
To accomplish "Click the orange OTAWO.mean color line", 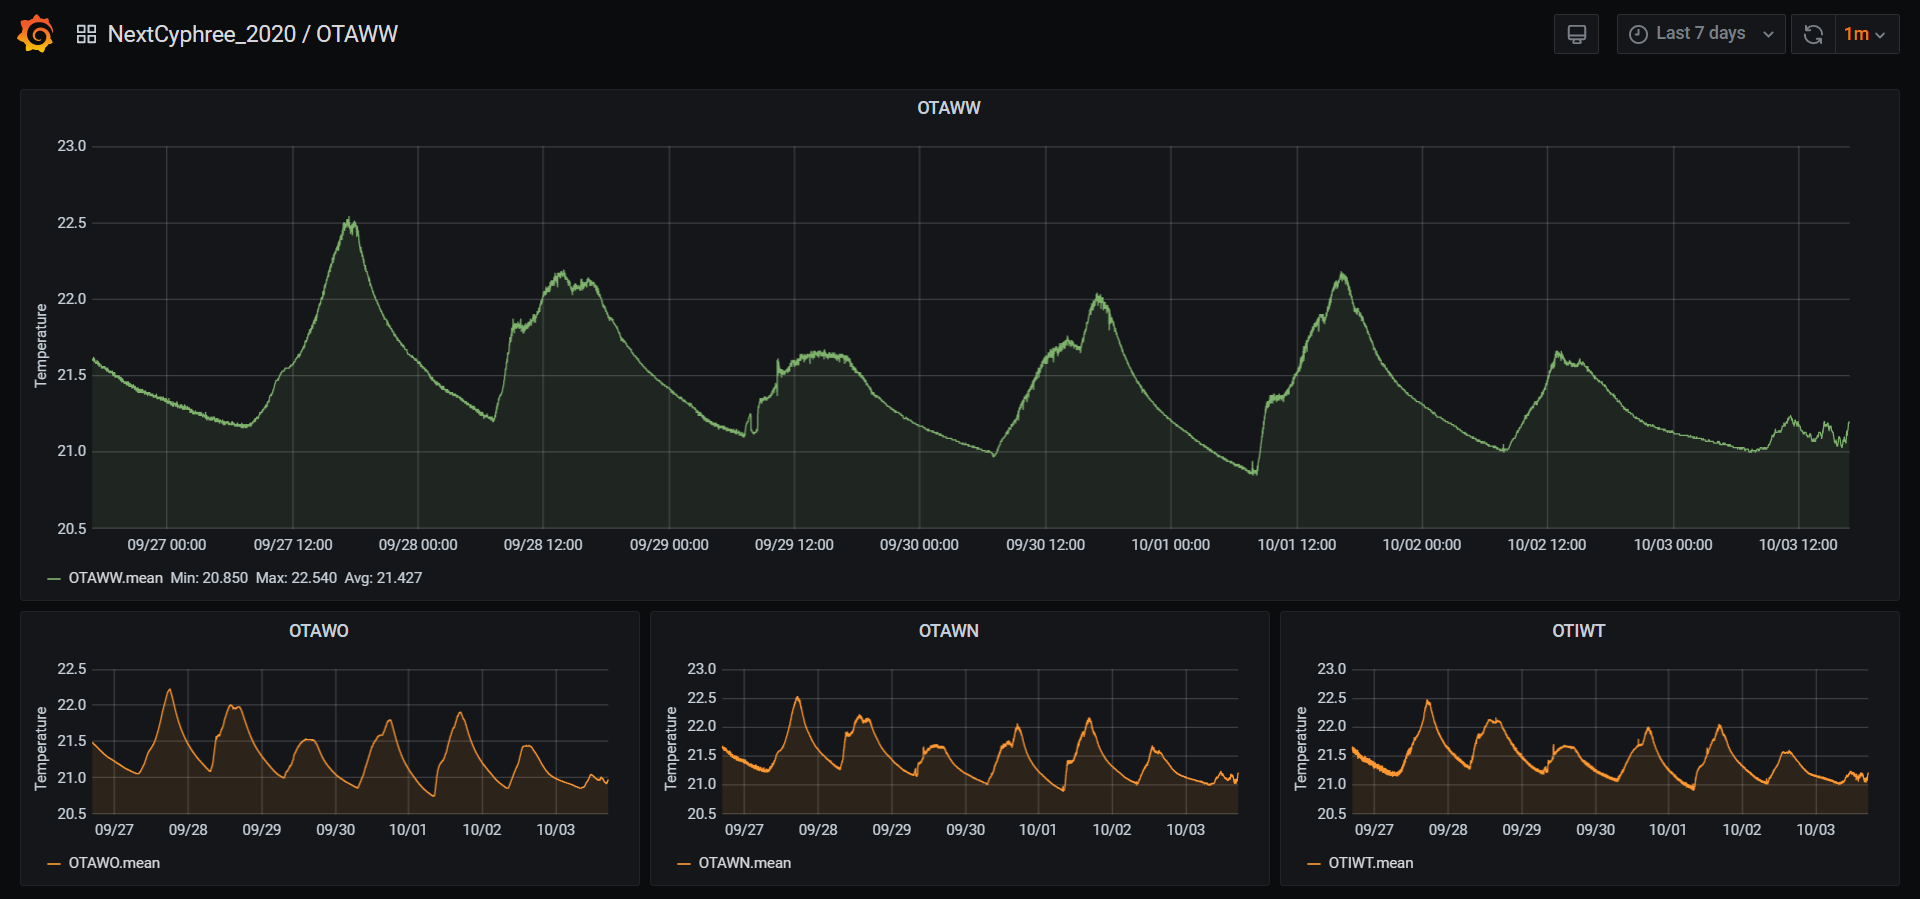I will point(54,863).
